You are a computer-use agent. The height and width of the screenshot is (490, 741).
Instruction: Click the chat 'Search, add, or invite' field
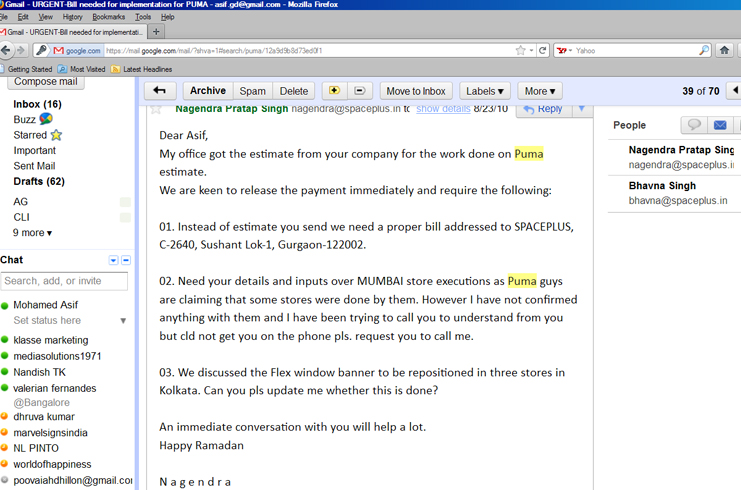[x=64, y=281]
